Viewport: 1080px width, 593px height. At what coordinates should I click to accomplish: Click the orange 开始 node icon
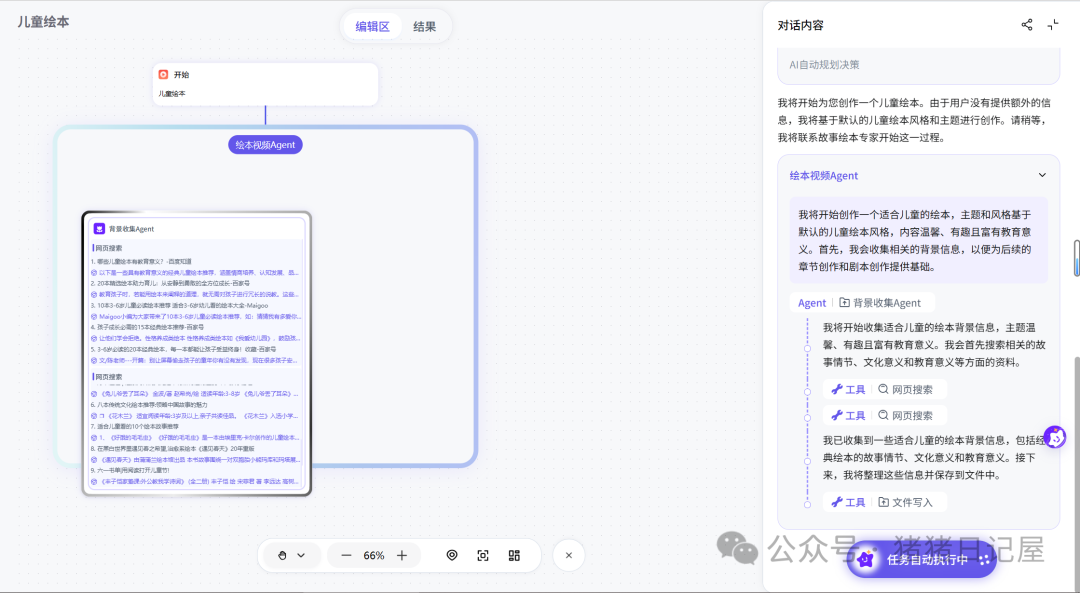pos(163,73)
